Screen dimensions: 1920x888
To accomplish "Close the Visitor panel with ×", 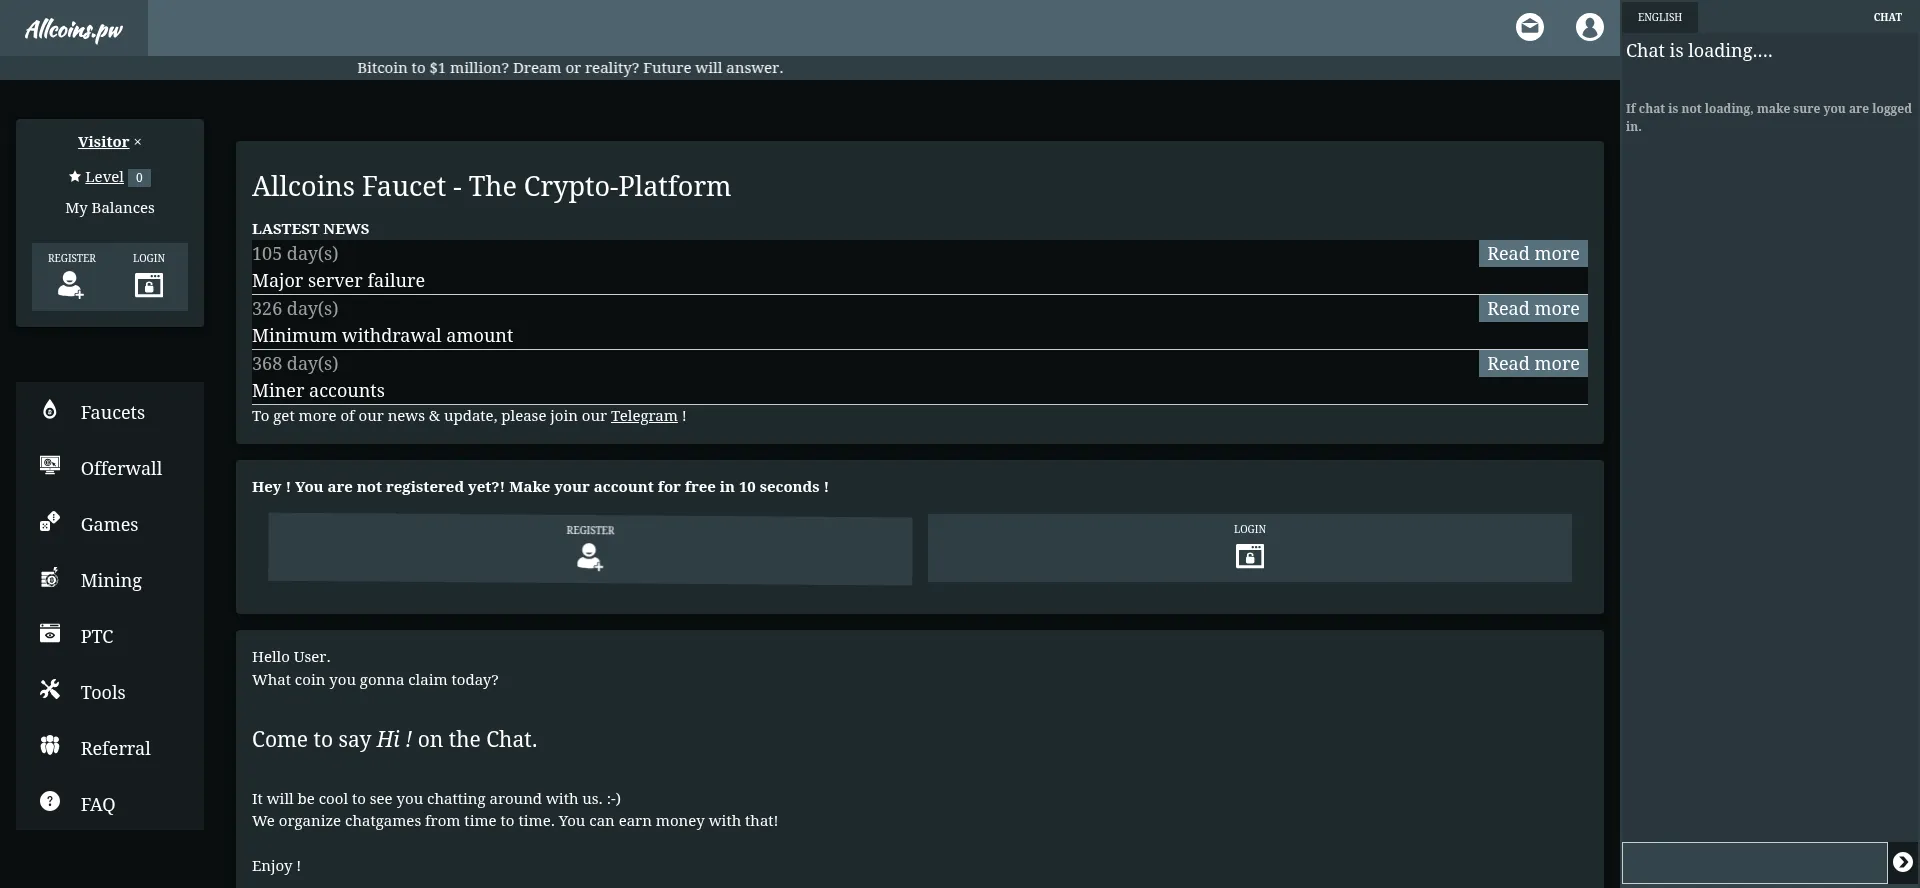I will pyautogui.click(x=138, y=142).
